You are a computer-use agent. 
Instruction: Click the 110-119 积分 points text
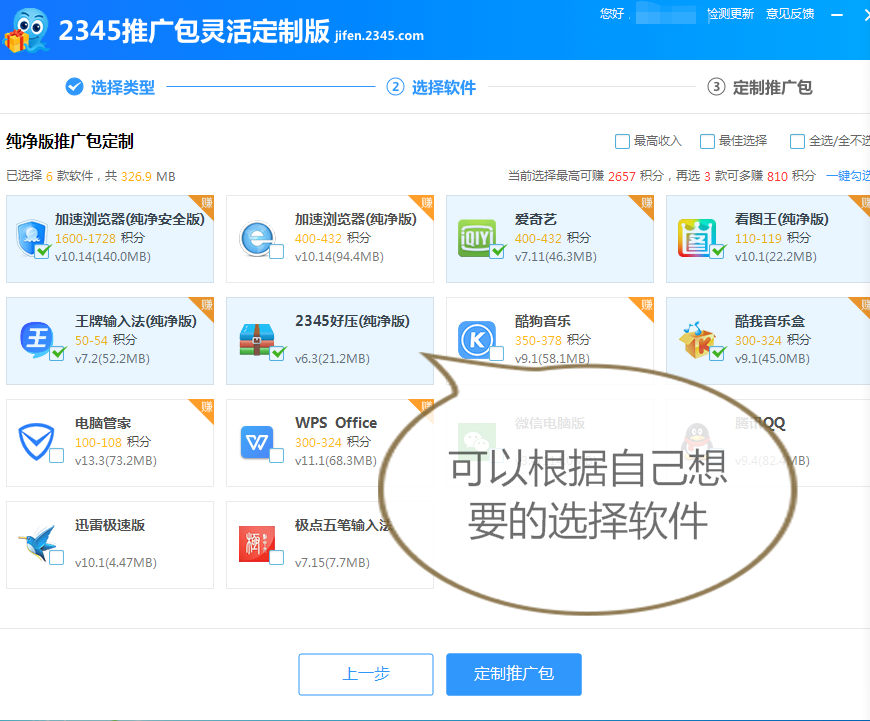pyautogui.click(x=773, y=238)
